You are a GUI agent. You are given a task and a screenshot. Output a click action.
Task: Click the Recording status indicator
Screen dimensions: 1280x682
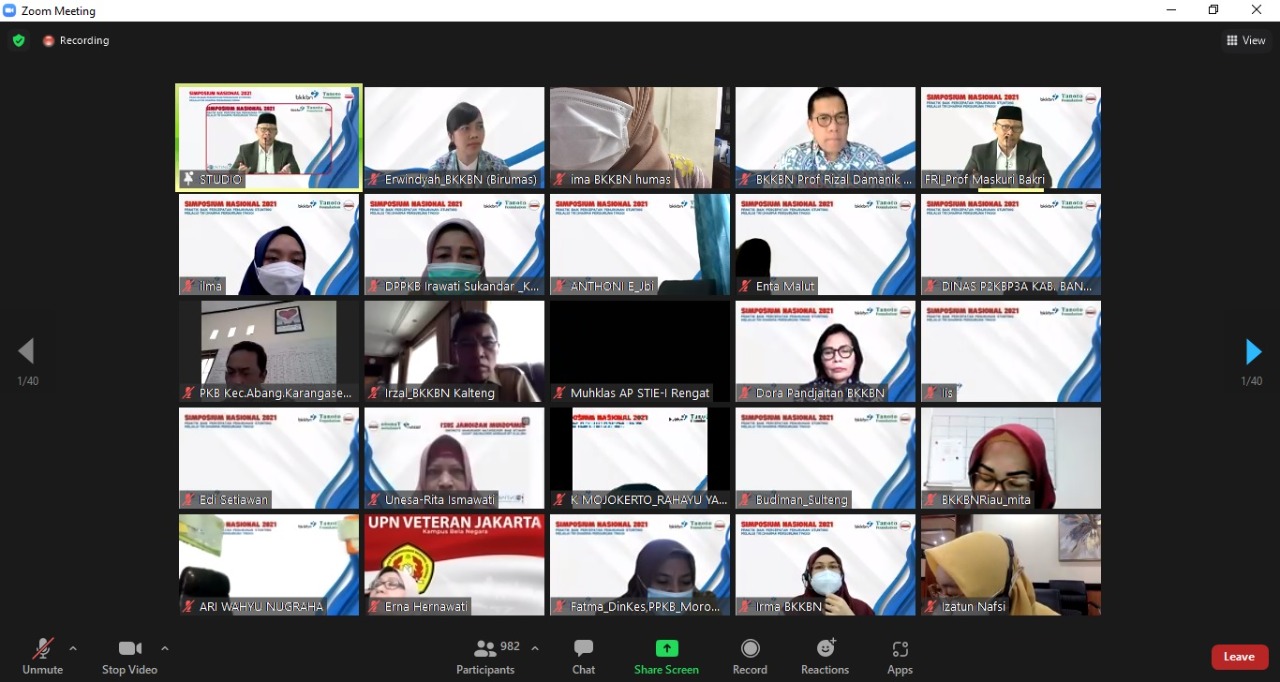click(x=76, y=41)
